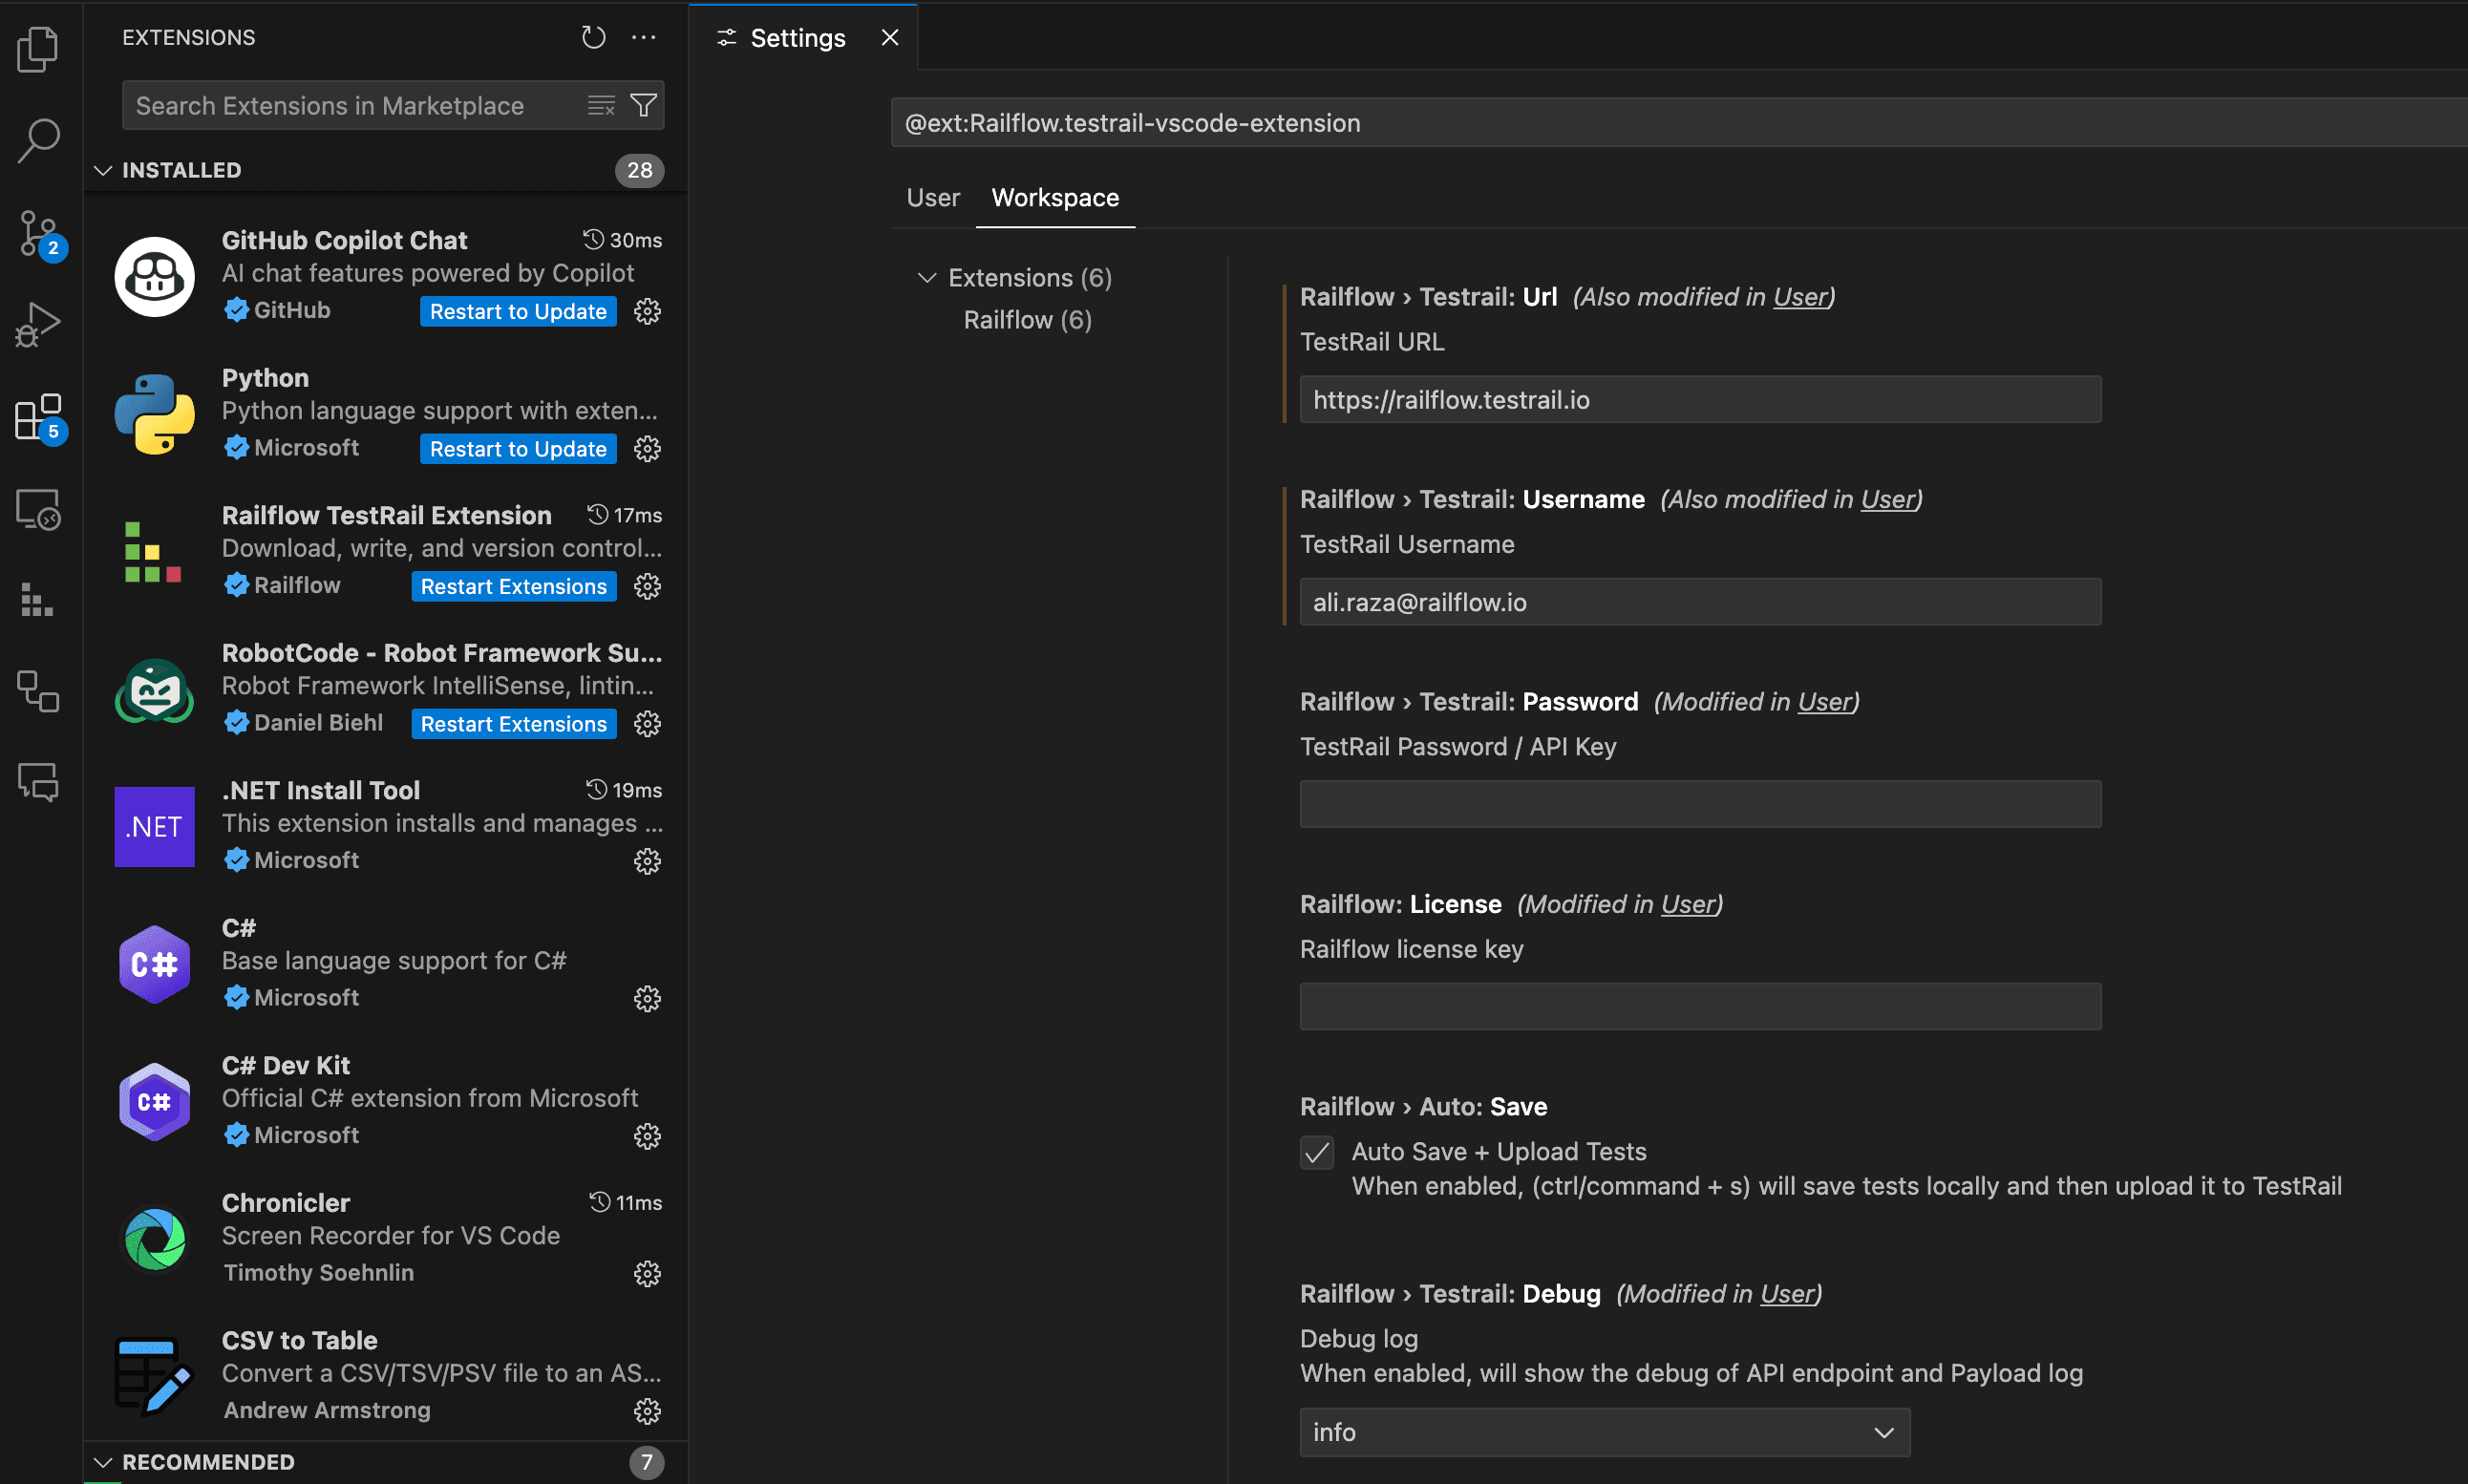The width and height of the screenshot is (2468, 1484).
Task: Select the 28 installed count badge
Action: point(640,170)
